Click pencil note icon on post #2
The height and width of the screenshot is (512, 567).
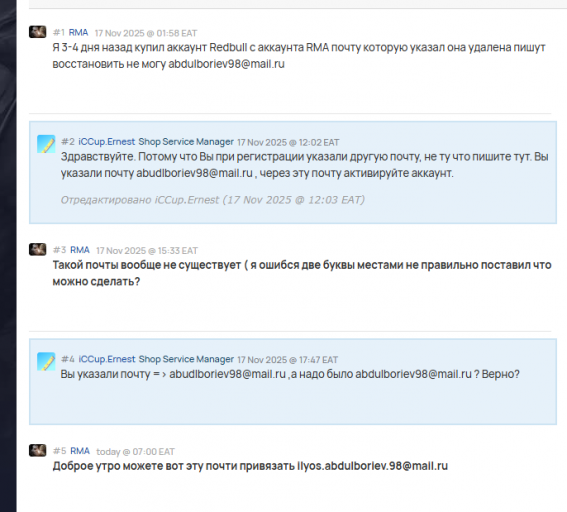coord(46,144)
